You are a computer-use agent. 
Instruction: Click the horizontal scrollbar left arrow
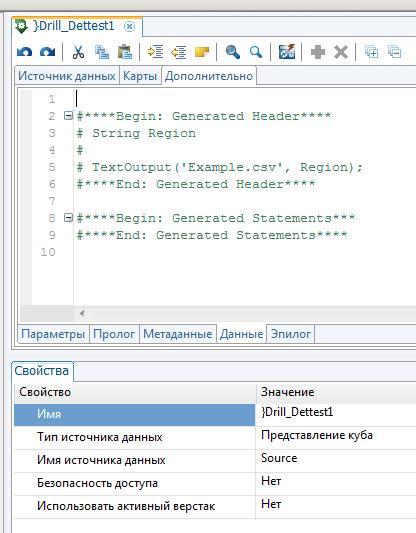click(x=82, y=313)
